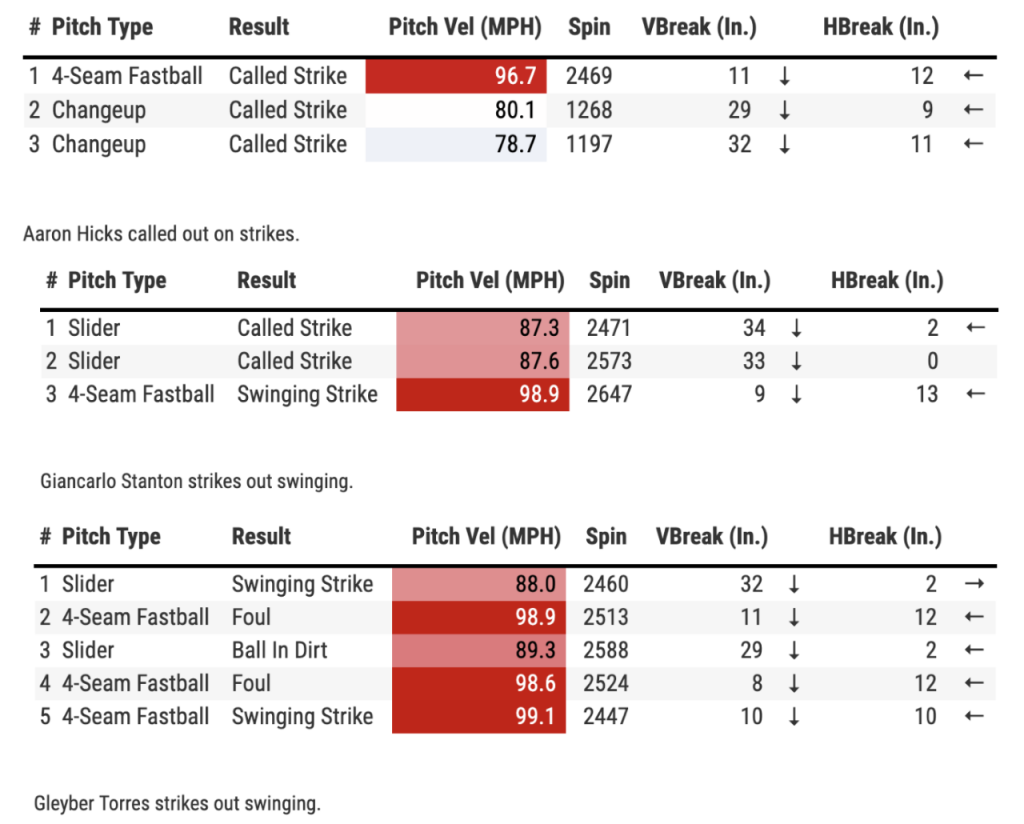Click the down arrow beside VBreak 34
This screenshot has width=1024, height=824.
[x=796, y=328]
